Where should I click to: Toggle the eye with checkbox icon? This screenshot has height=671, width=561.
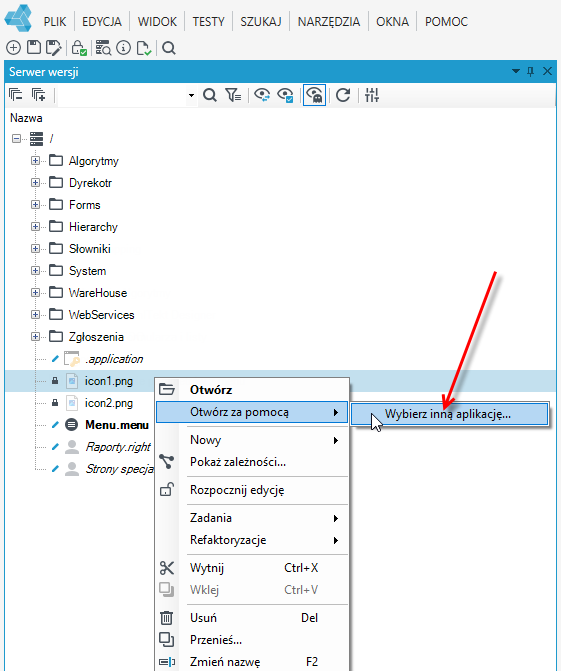(x=285, y=95)
